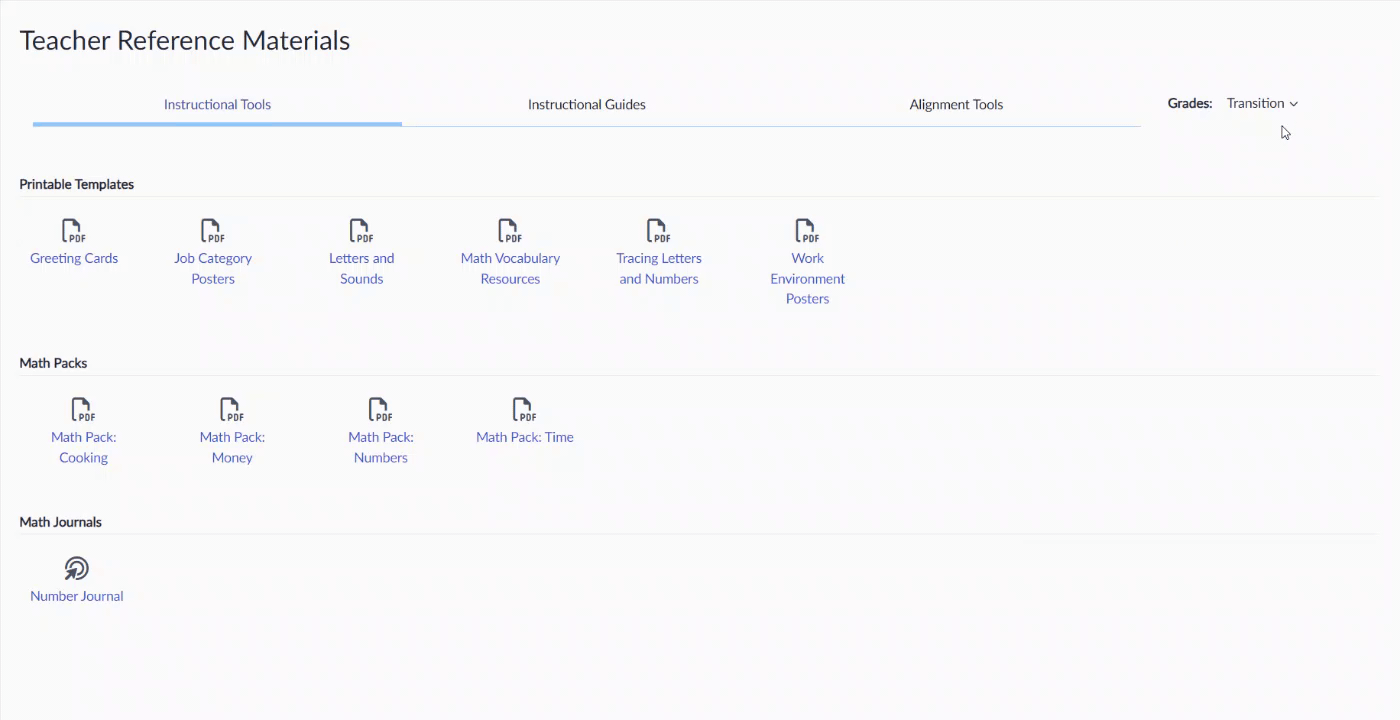The width and height of the screenshot is (1400, 720).
Task: Click the Math Journals section heading
Action: point(60,522)
